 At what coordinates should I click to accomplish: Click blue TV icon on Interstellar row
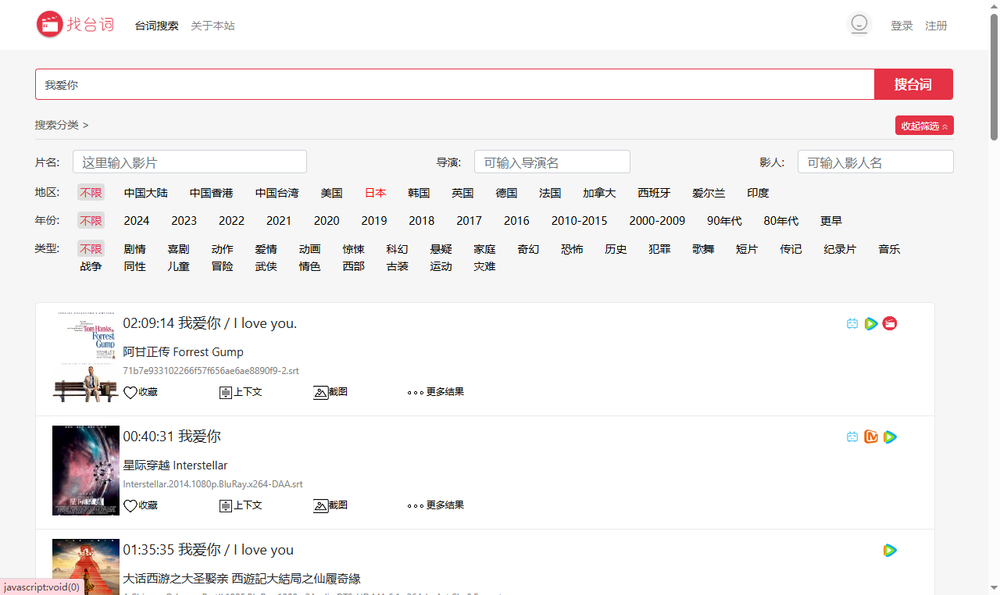851,437
